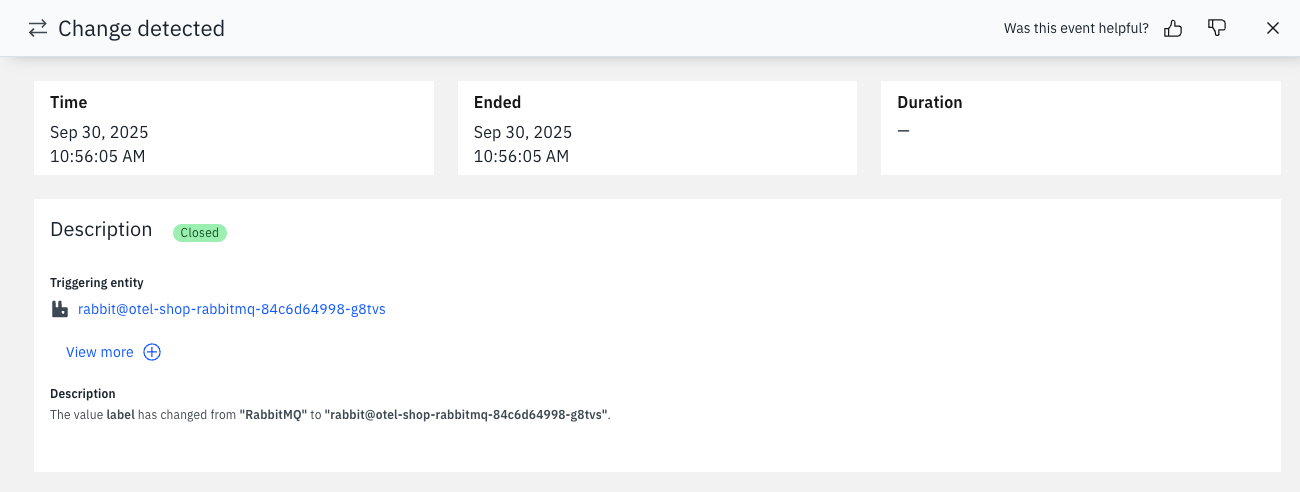This screenshot has height=492, width=1300.
Task: Click the Change detected title
Action: 141,28
